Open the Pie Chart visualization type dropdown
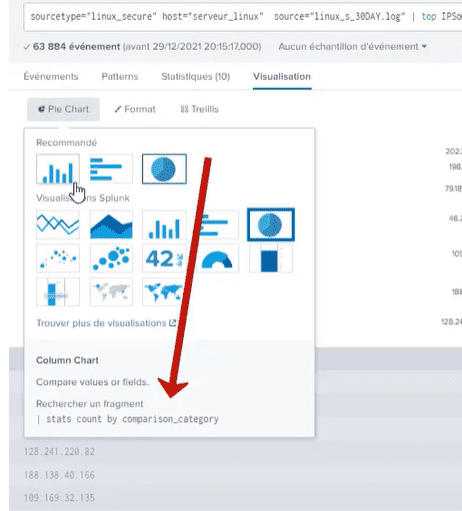462x511 pixels. point(63,109)
